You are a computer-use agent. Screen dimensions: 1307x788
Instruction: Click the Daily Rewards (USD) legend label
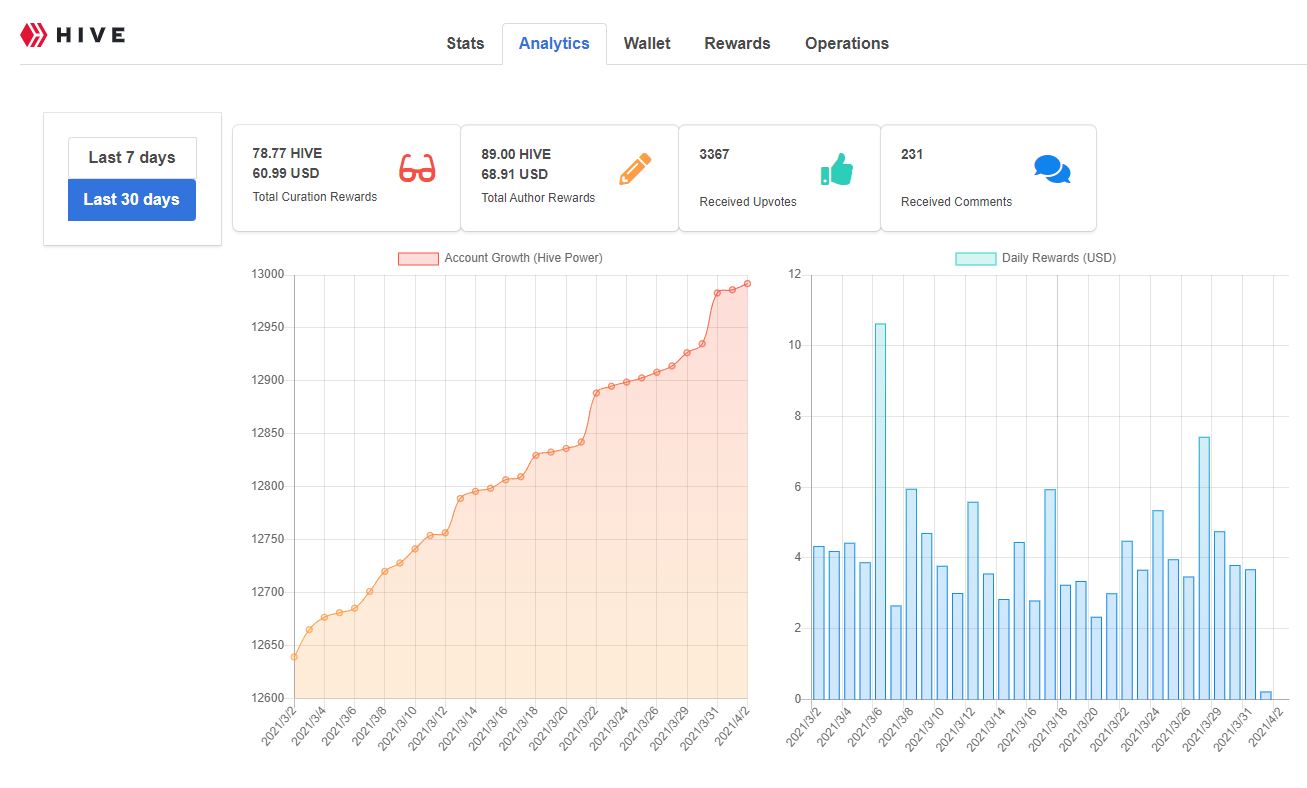[1059, 258]
